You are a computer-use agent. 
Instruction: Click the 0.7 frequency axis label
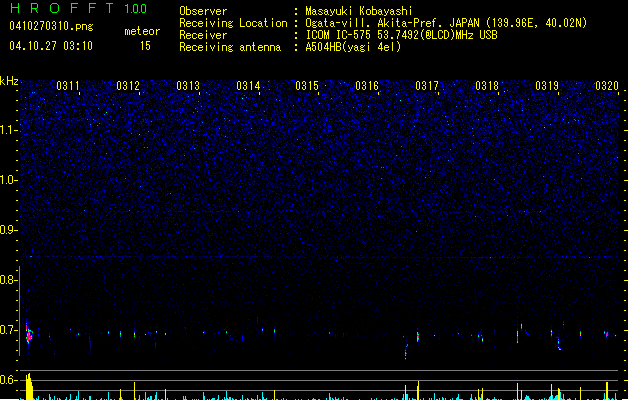point(8,330)
